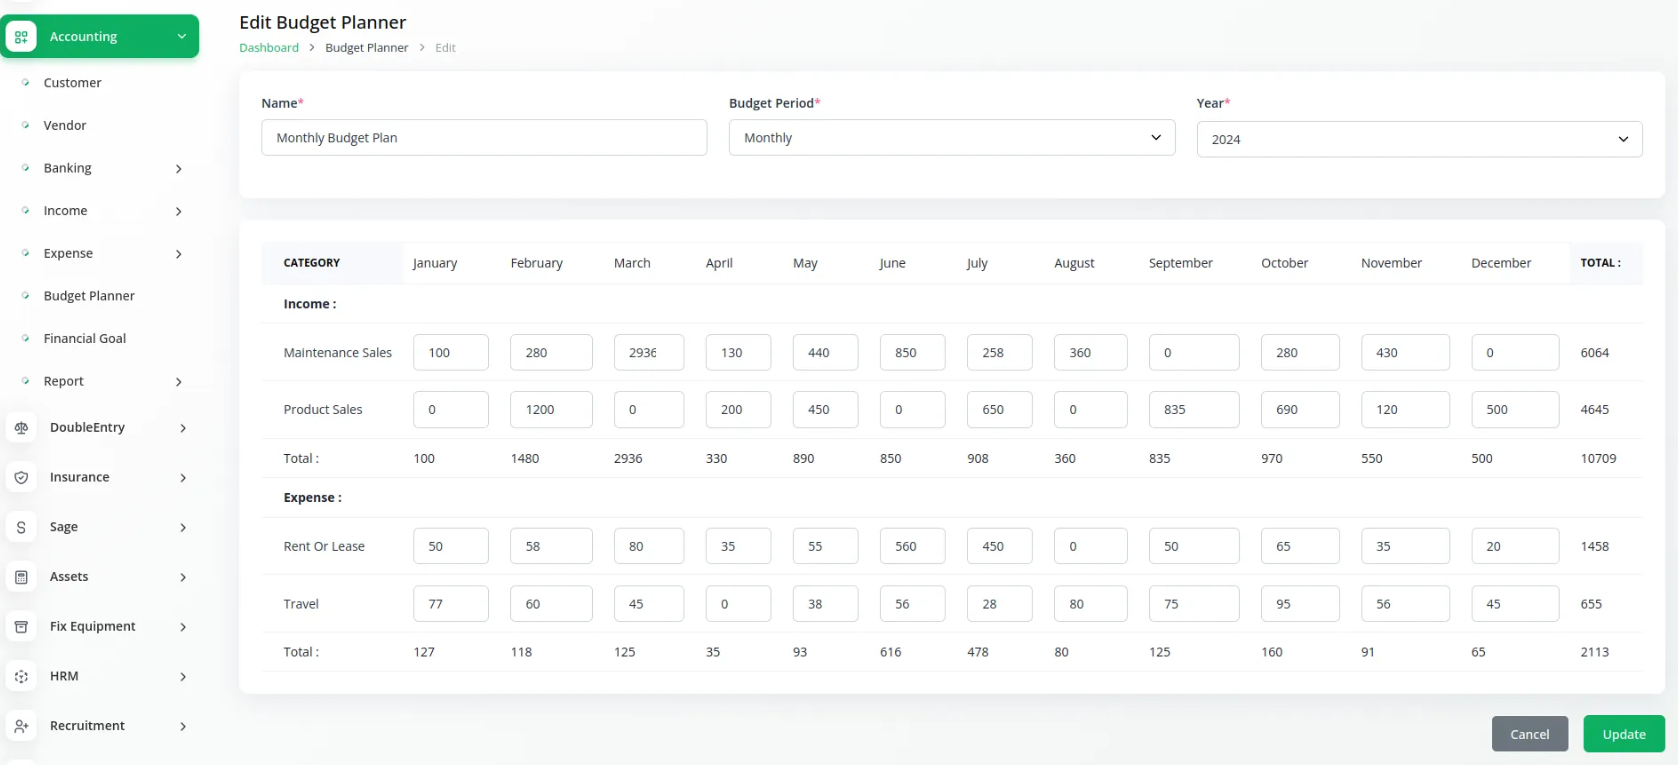Edit Rent Or Lease December value 20
Viewport: 1678px width, 765px height.
1515,547
